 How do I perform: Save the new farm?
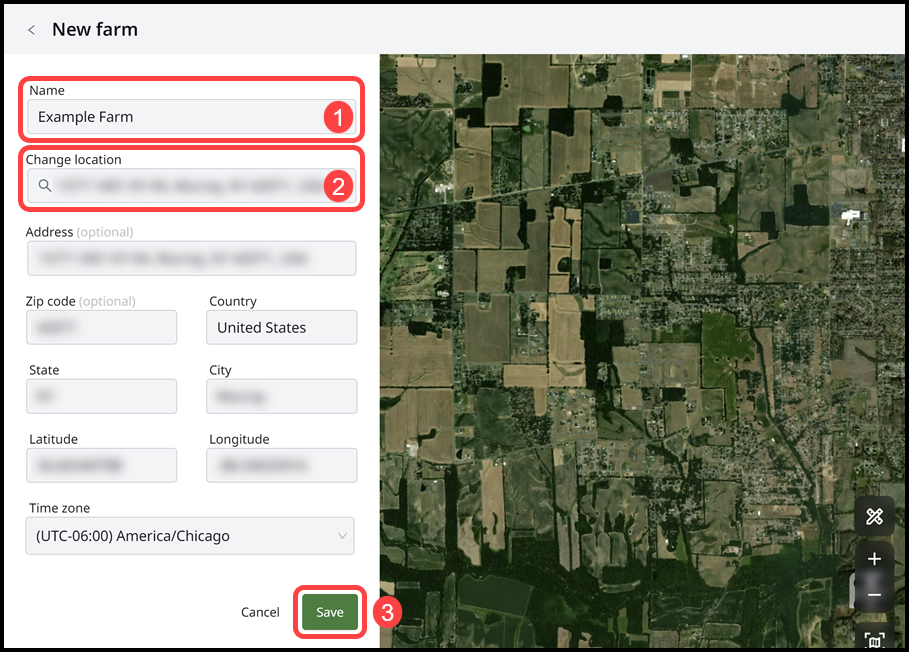pos(329,612)
